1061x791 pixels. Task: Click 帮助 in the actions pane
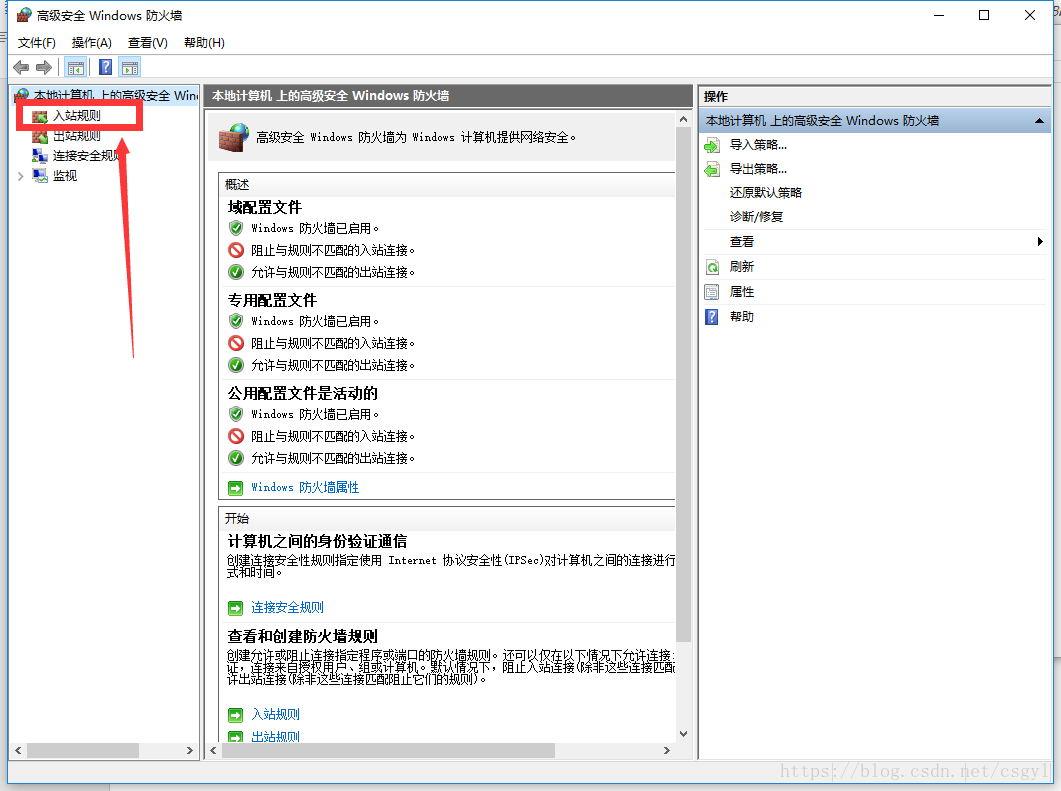point(742,317)
